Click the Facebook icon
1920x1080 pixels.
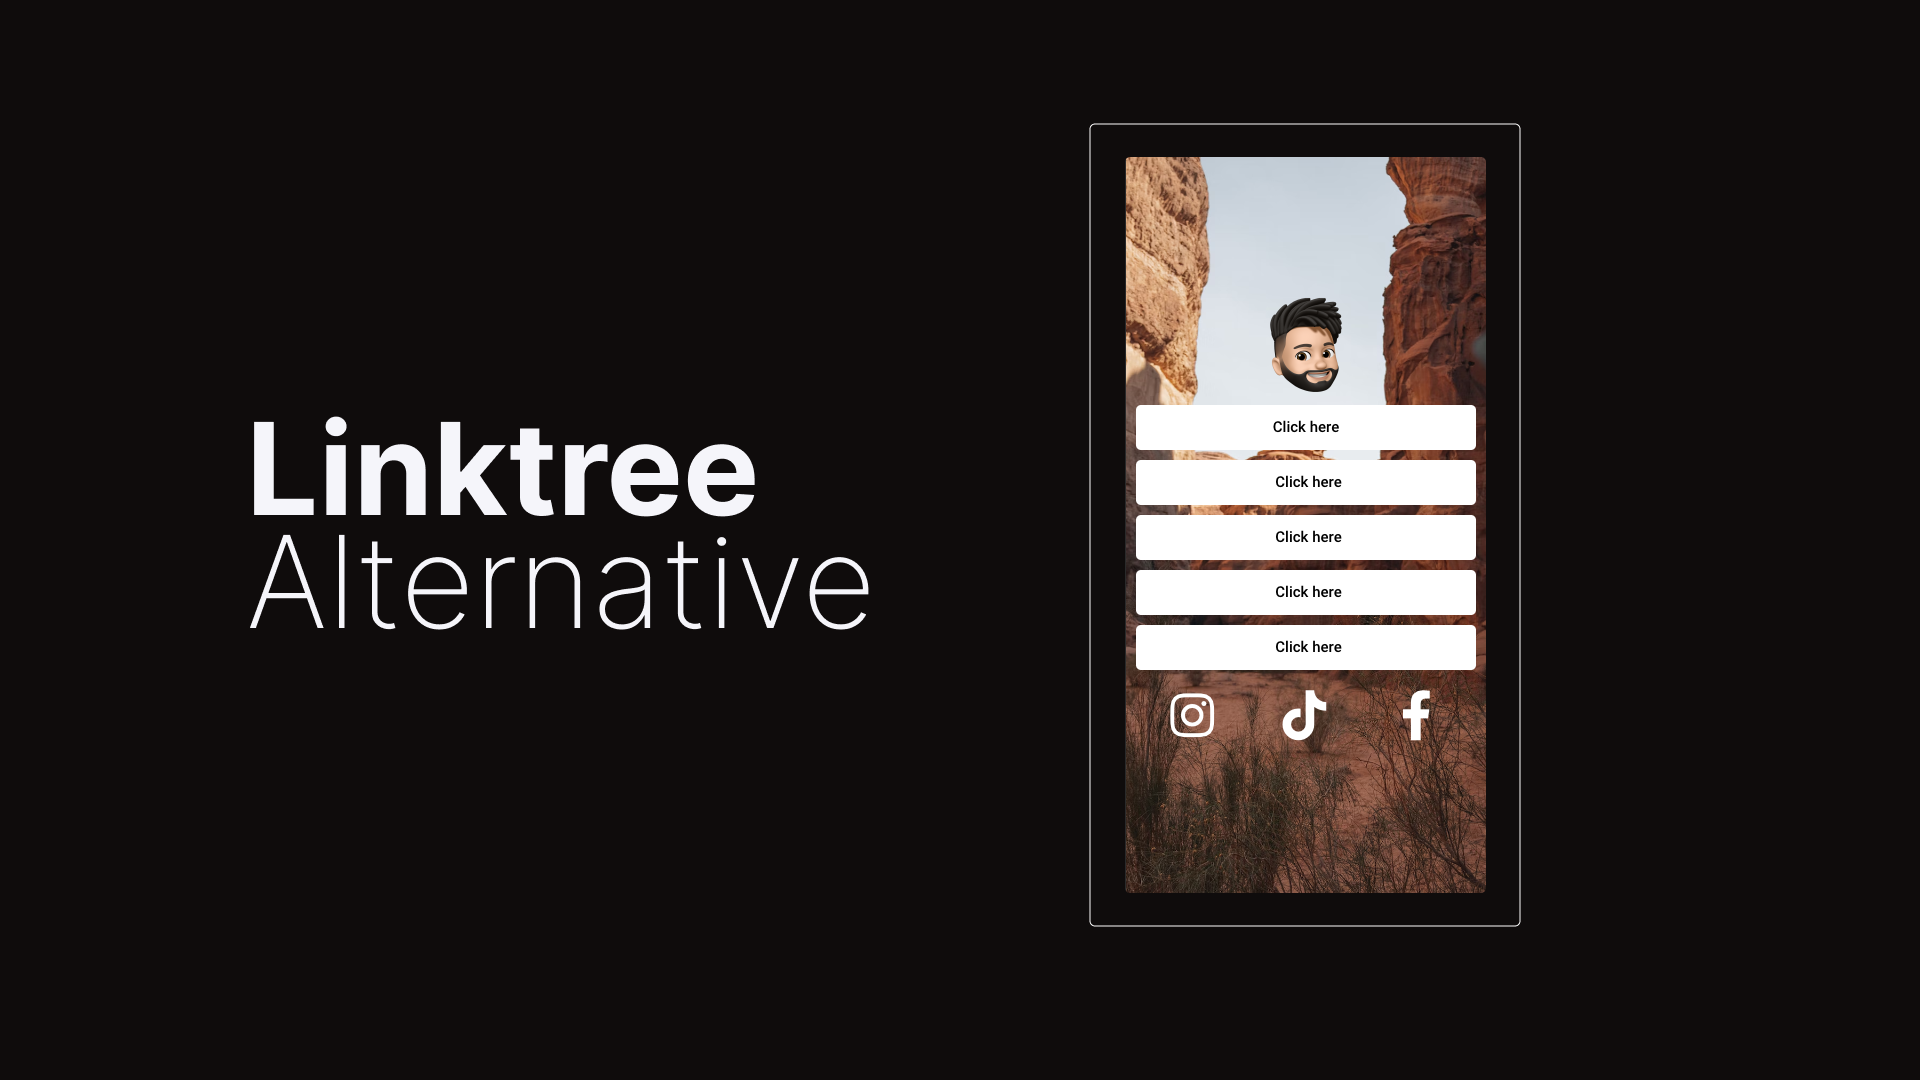tap(1416, 715)
